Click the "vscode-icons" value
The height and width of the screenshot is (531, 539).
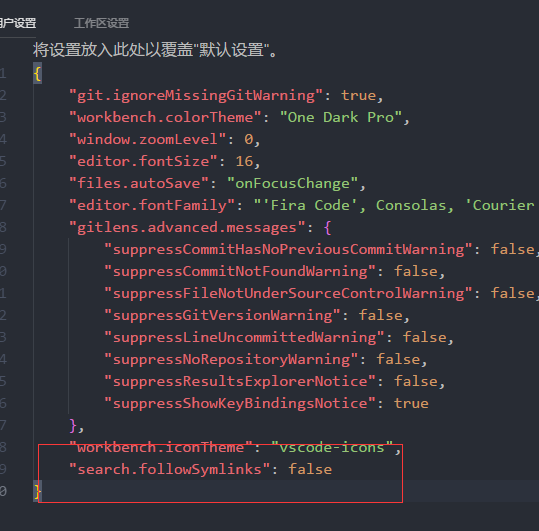coord(332,447)
